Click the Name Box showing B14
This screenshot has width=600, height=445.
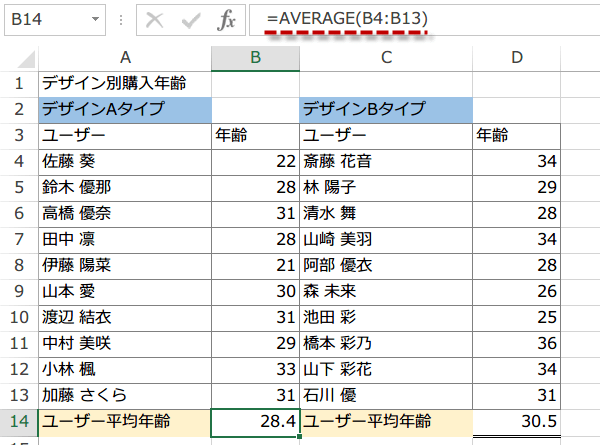[x=55, y=20]
